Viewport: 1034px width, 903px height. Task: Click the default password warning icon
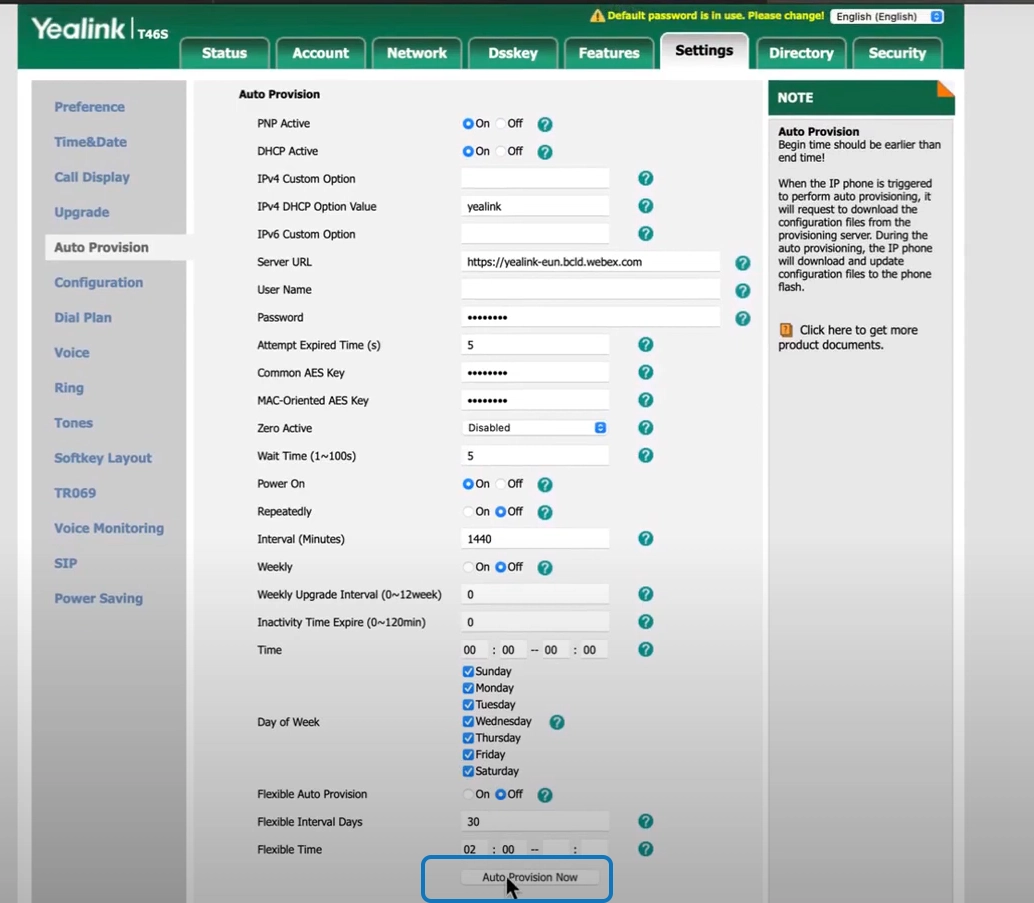coord(597,16)
